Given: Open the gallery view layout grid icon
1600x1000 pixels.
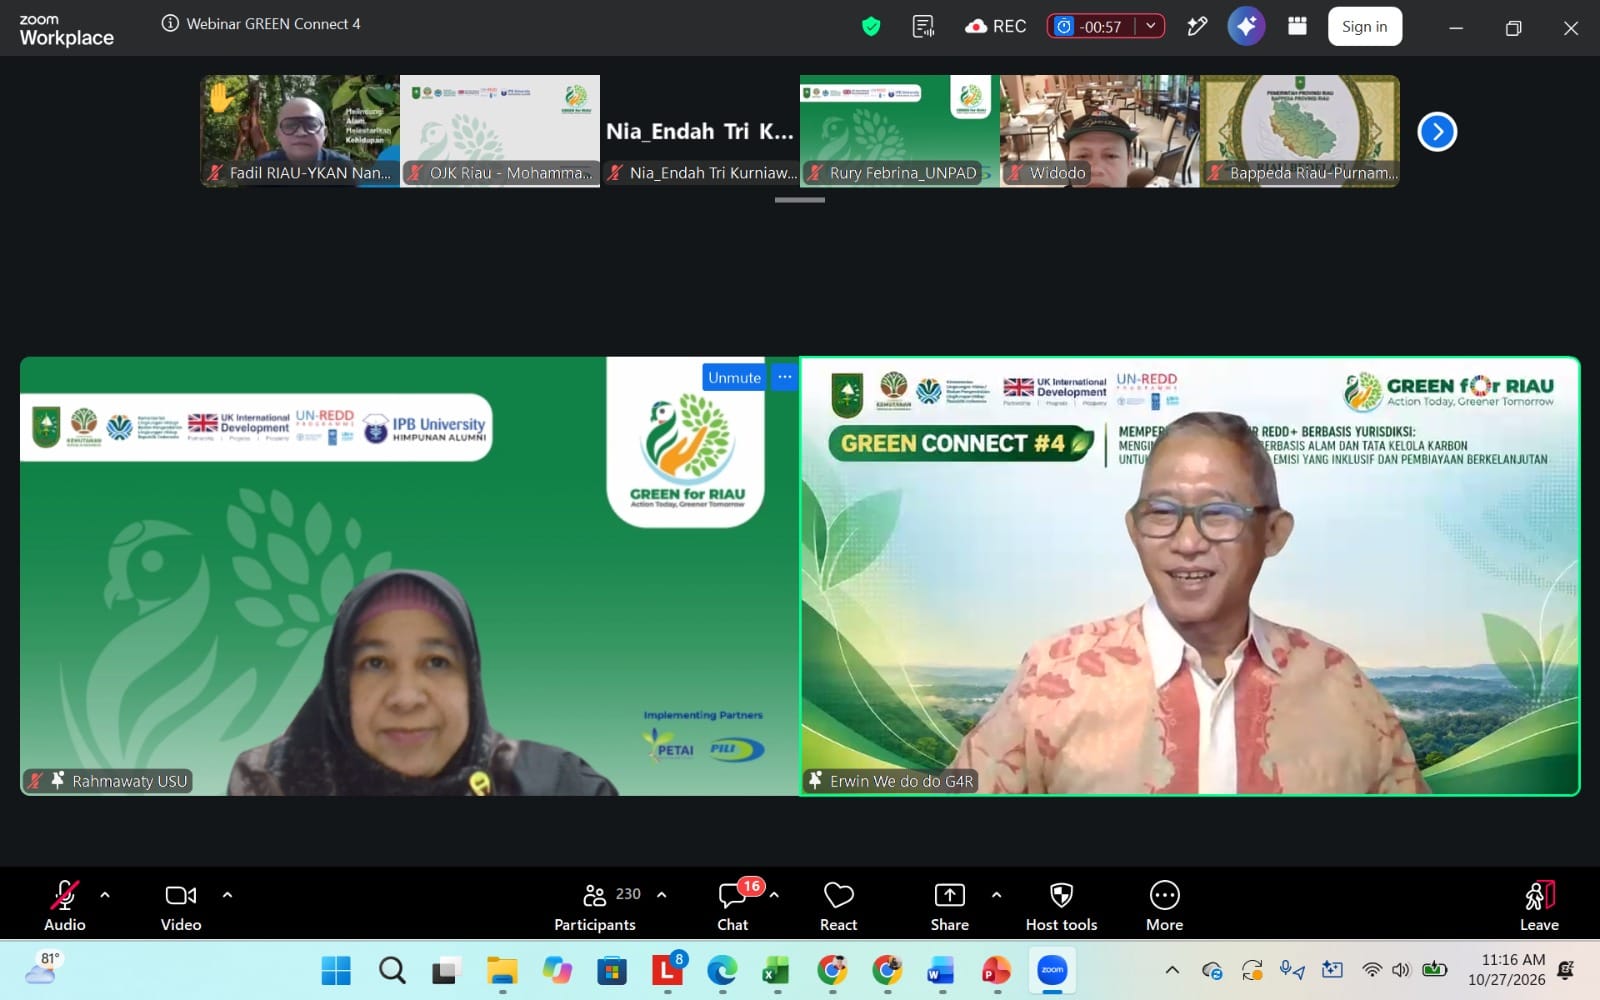Looking at the screenshot, I should click(x=1297, y=26).
